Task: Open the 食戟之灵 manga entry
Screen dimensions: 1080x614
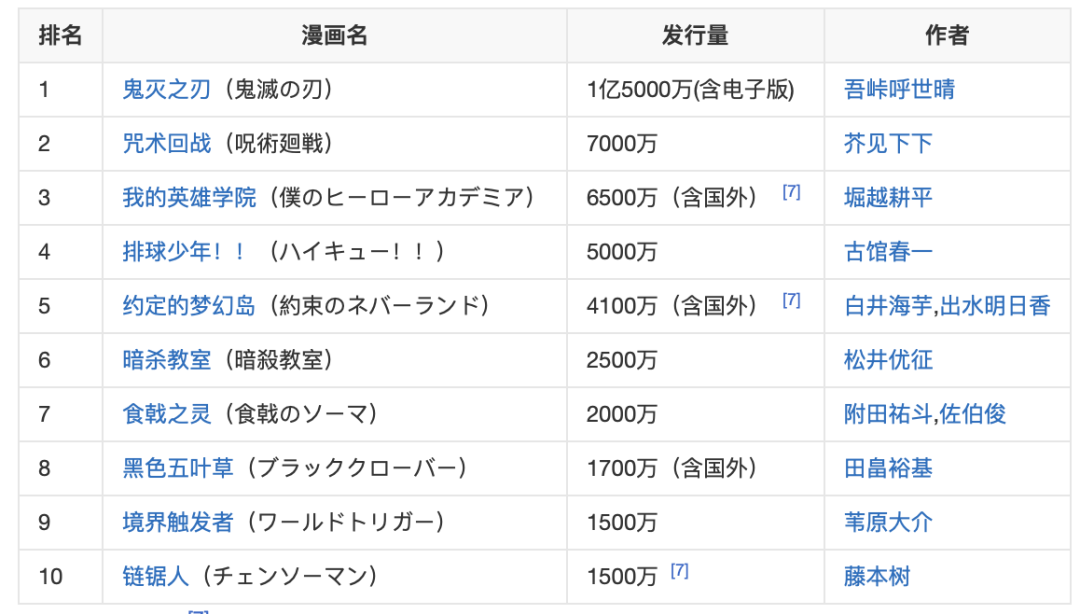Action: [166, 414]
